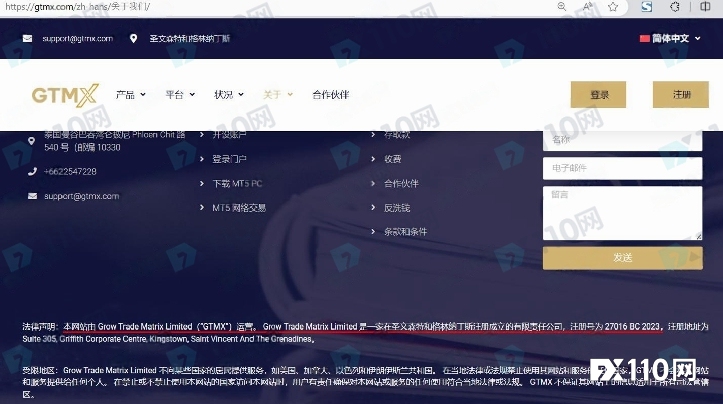Viewport: 723px width, 404px height.
Task: Click the 电子邮件 input field
Action: coord(622,168)
